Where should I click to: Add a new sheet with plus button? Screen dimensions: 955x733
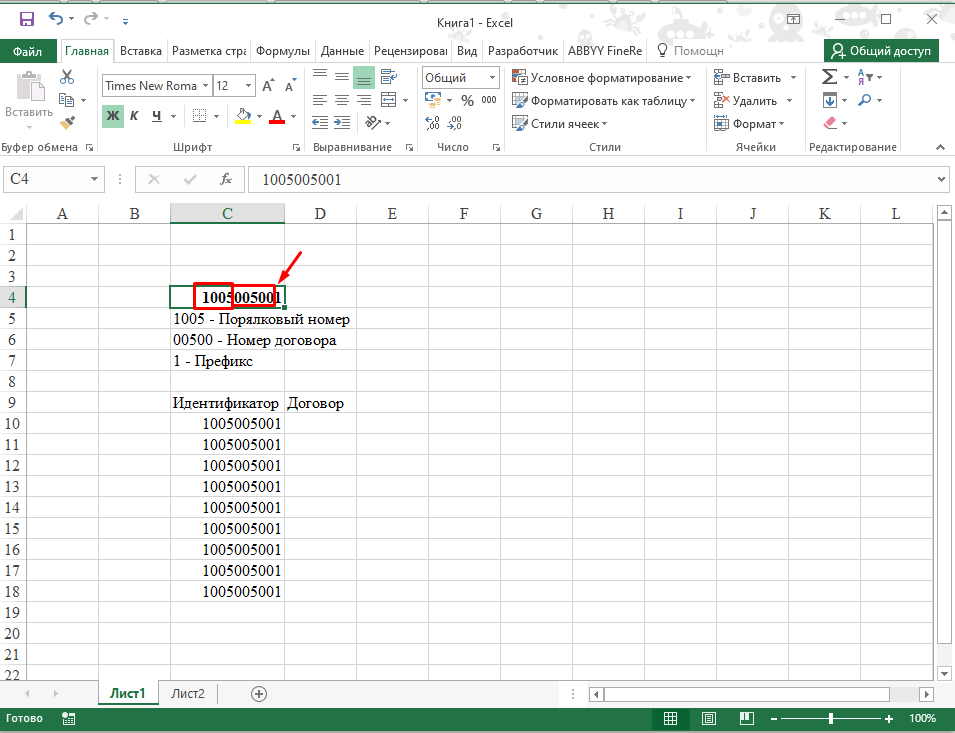coord(259,693)
